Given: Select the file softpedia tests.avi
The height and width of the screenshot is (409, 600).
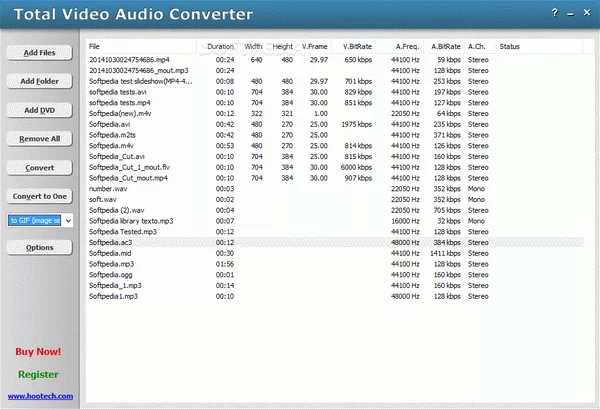Looking at the screenshot, I should click(x=117, y=92).
